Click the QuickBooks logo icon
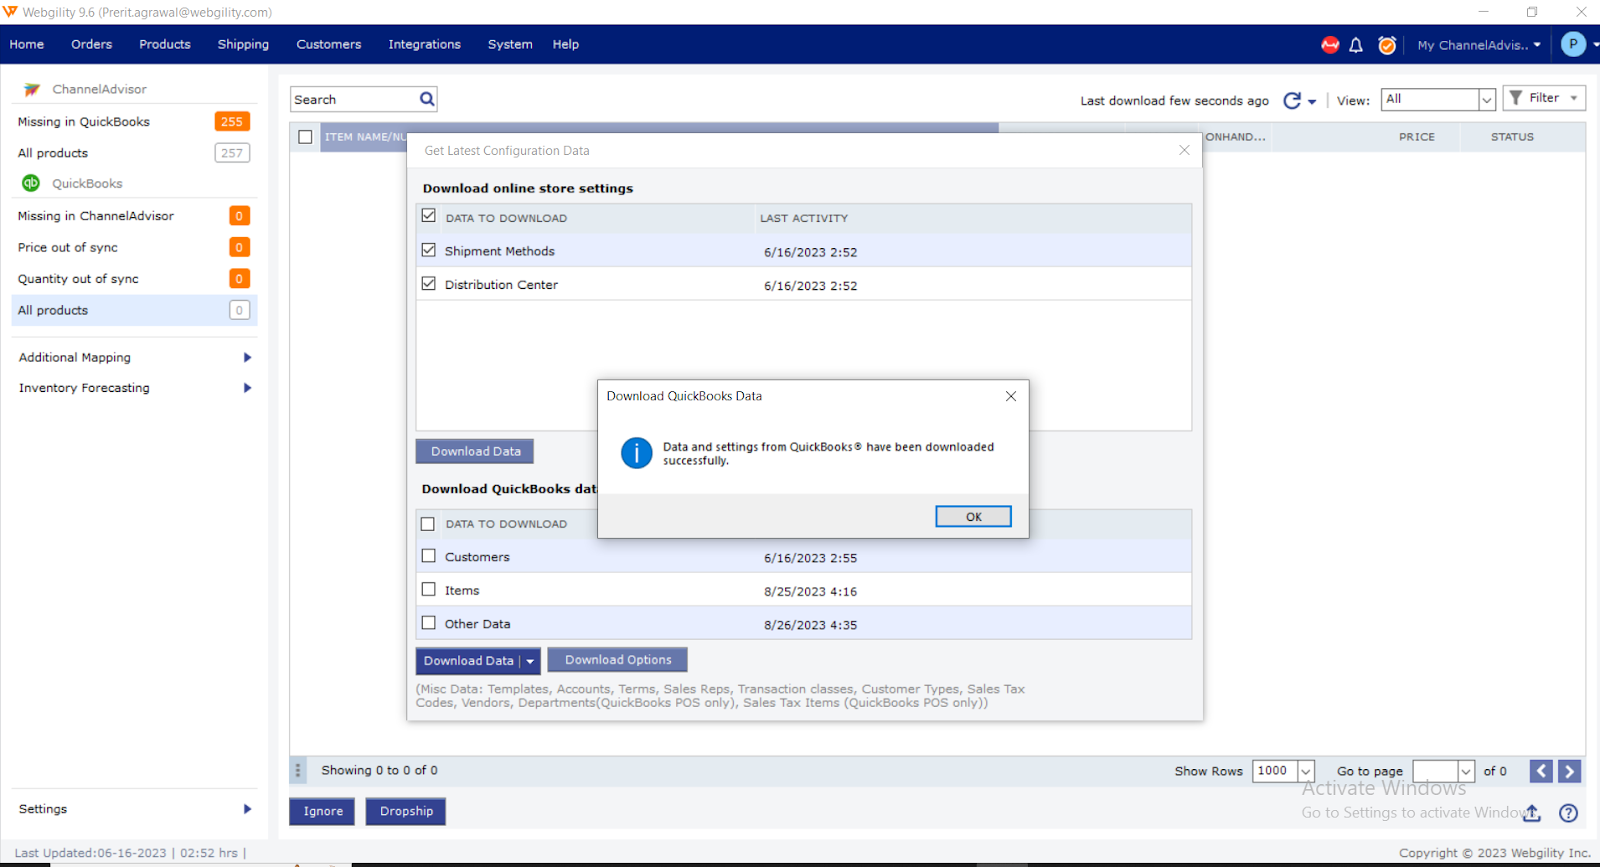Image resolution: width=1600 pixels, height=867 pixels. click(31, 183)
